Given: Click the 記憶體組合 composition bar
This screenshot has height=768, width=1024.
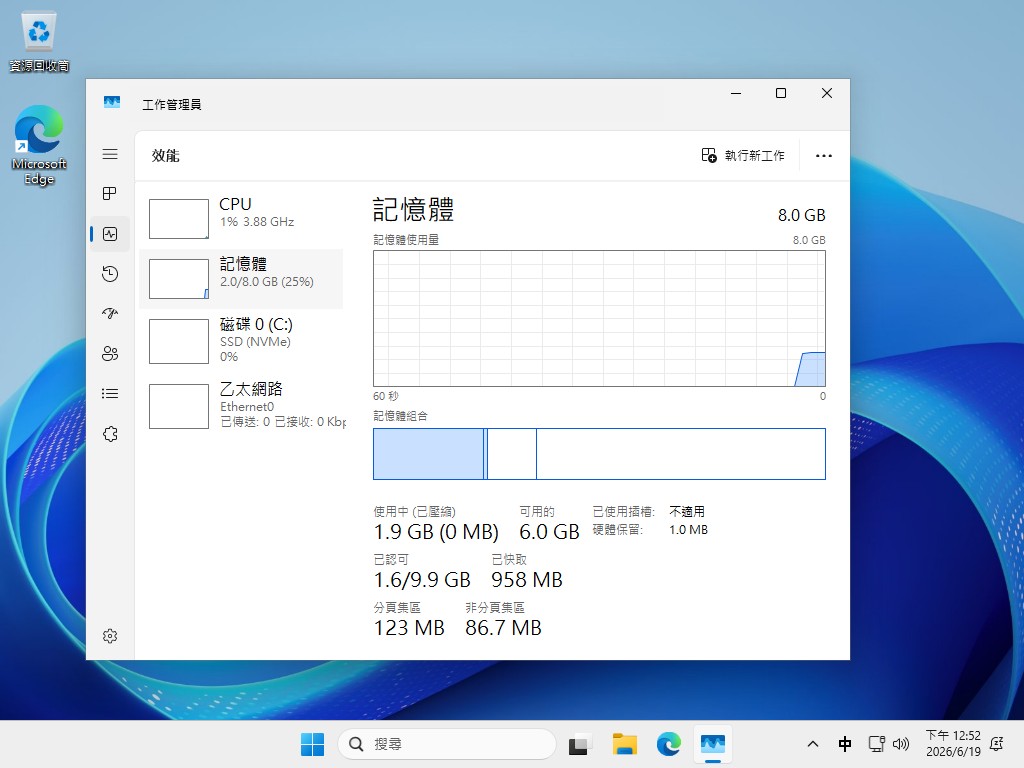Looking at the screenshot, I should (x=599, y=454).
